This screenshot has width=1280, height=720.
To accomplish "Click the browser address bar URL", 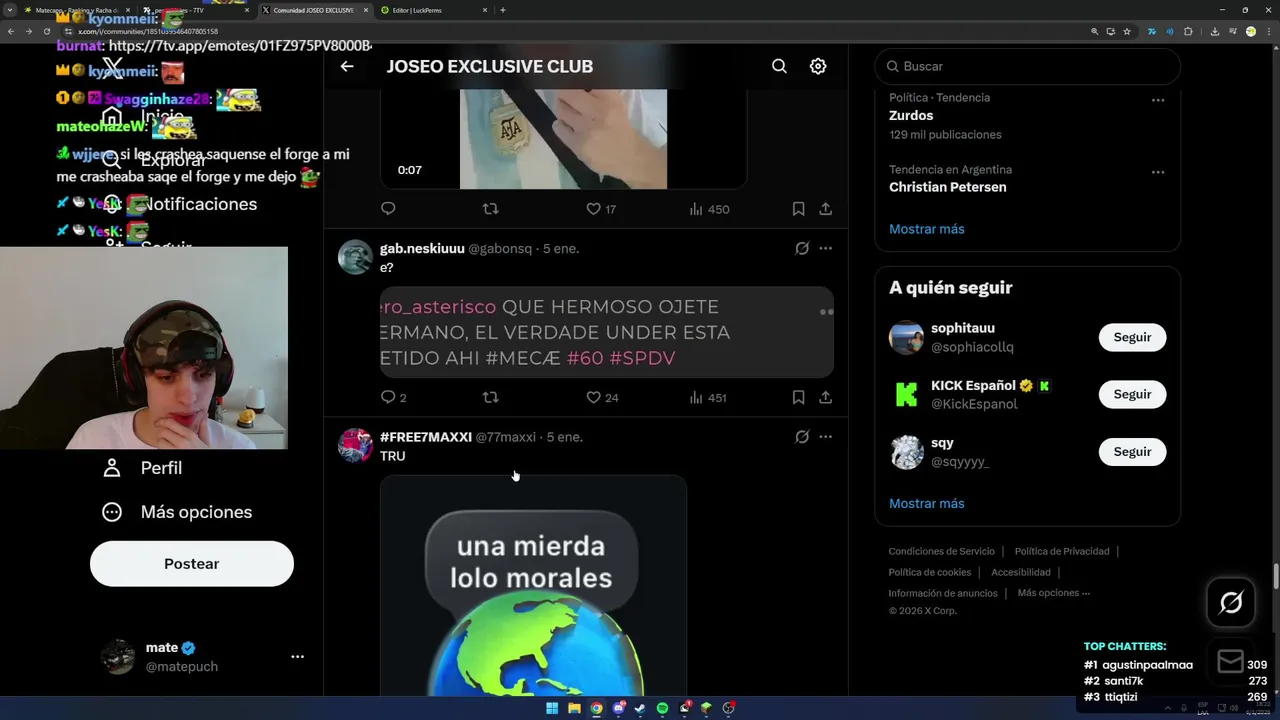I will click(x=148, y=32).
